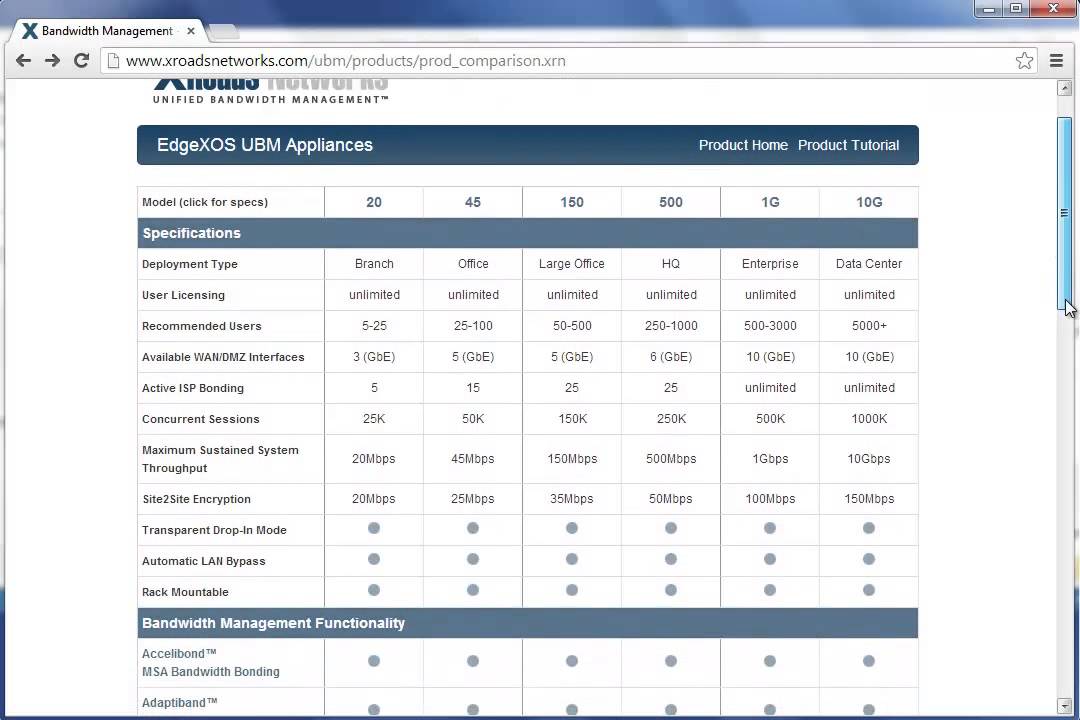Open the Product Home link

coord(743,145)
